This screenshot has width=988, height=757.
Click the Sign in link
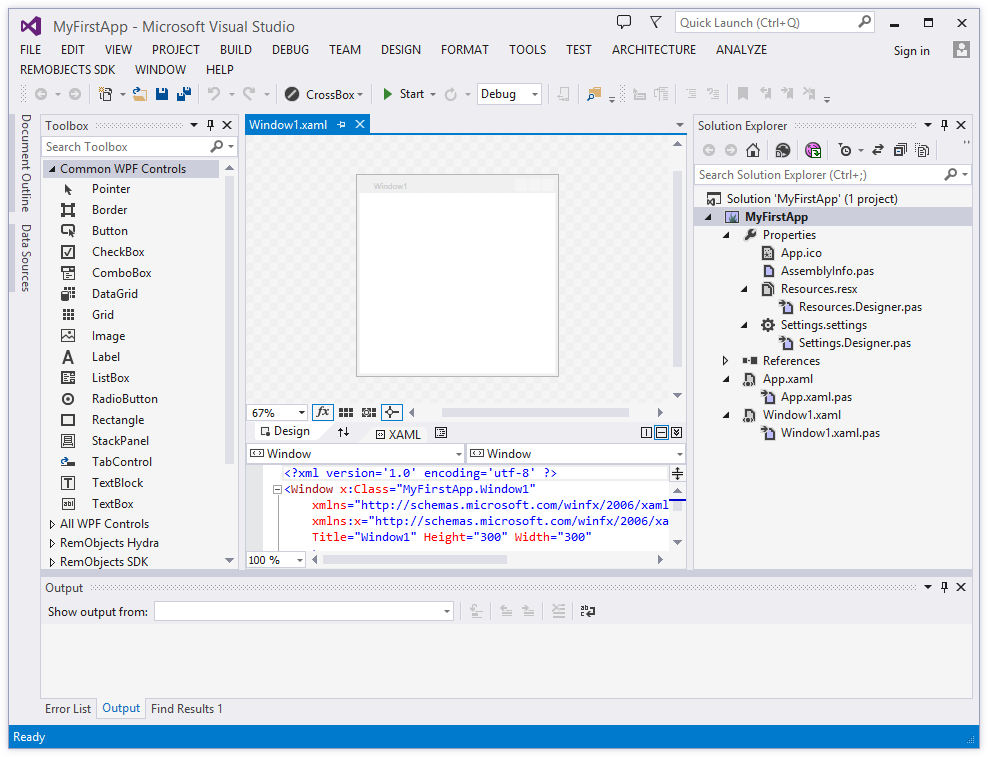click(911, 50)
